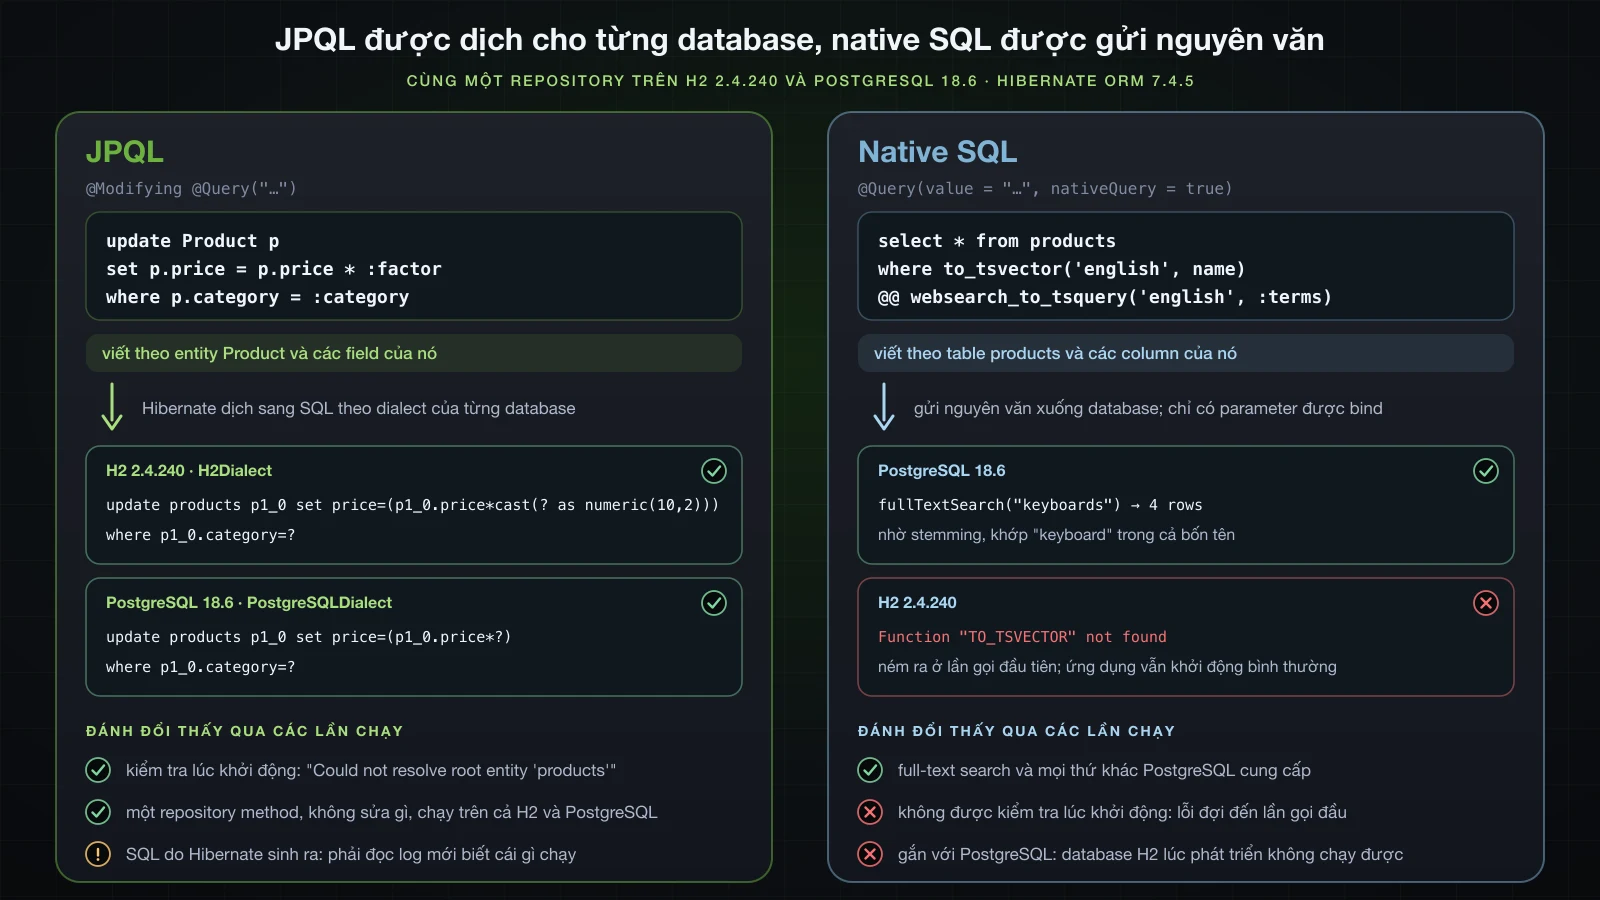This screenshot has height=900, width=1600.
Task: Click the banner 'viết theo table products và các column của nó'
Action: [1186, 353]
